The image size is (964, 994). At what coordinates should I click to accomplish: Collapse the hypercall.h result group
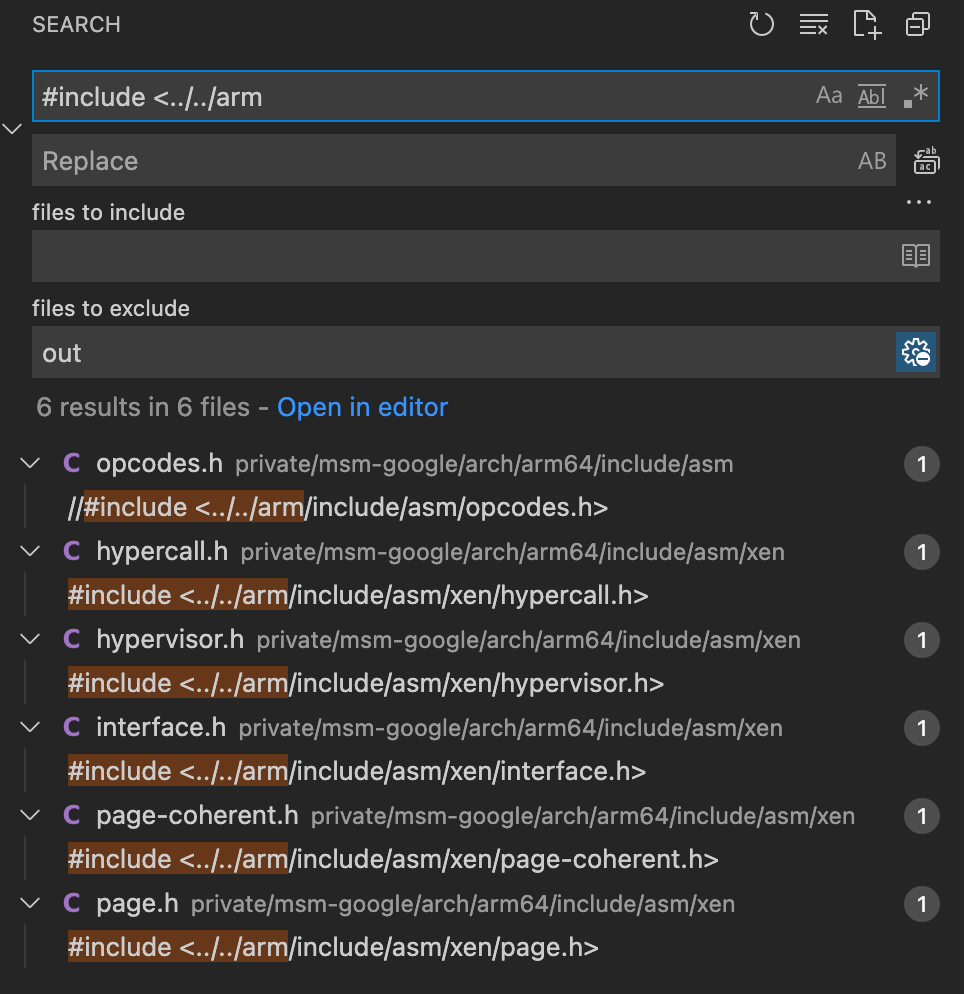pyautogui.click(x=31, y=552)
